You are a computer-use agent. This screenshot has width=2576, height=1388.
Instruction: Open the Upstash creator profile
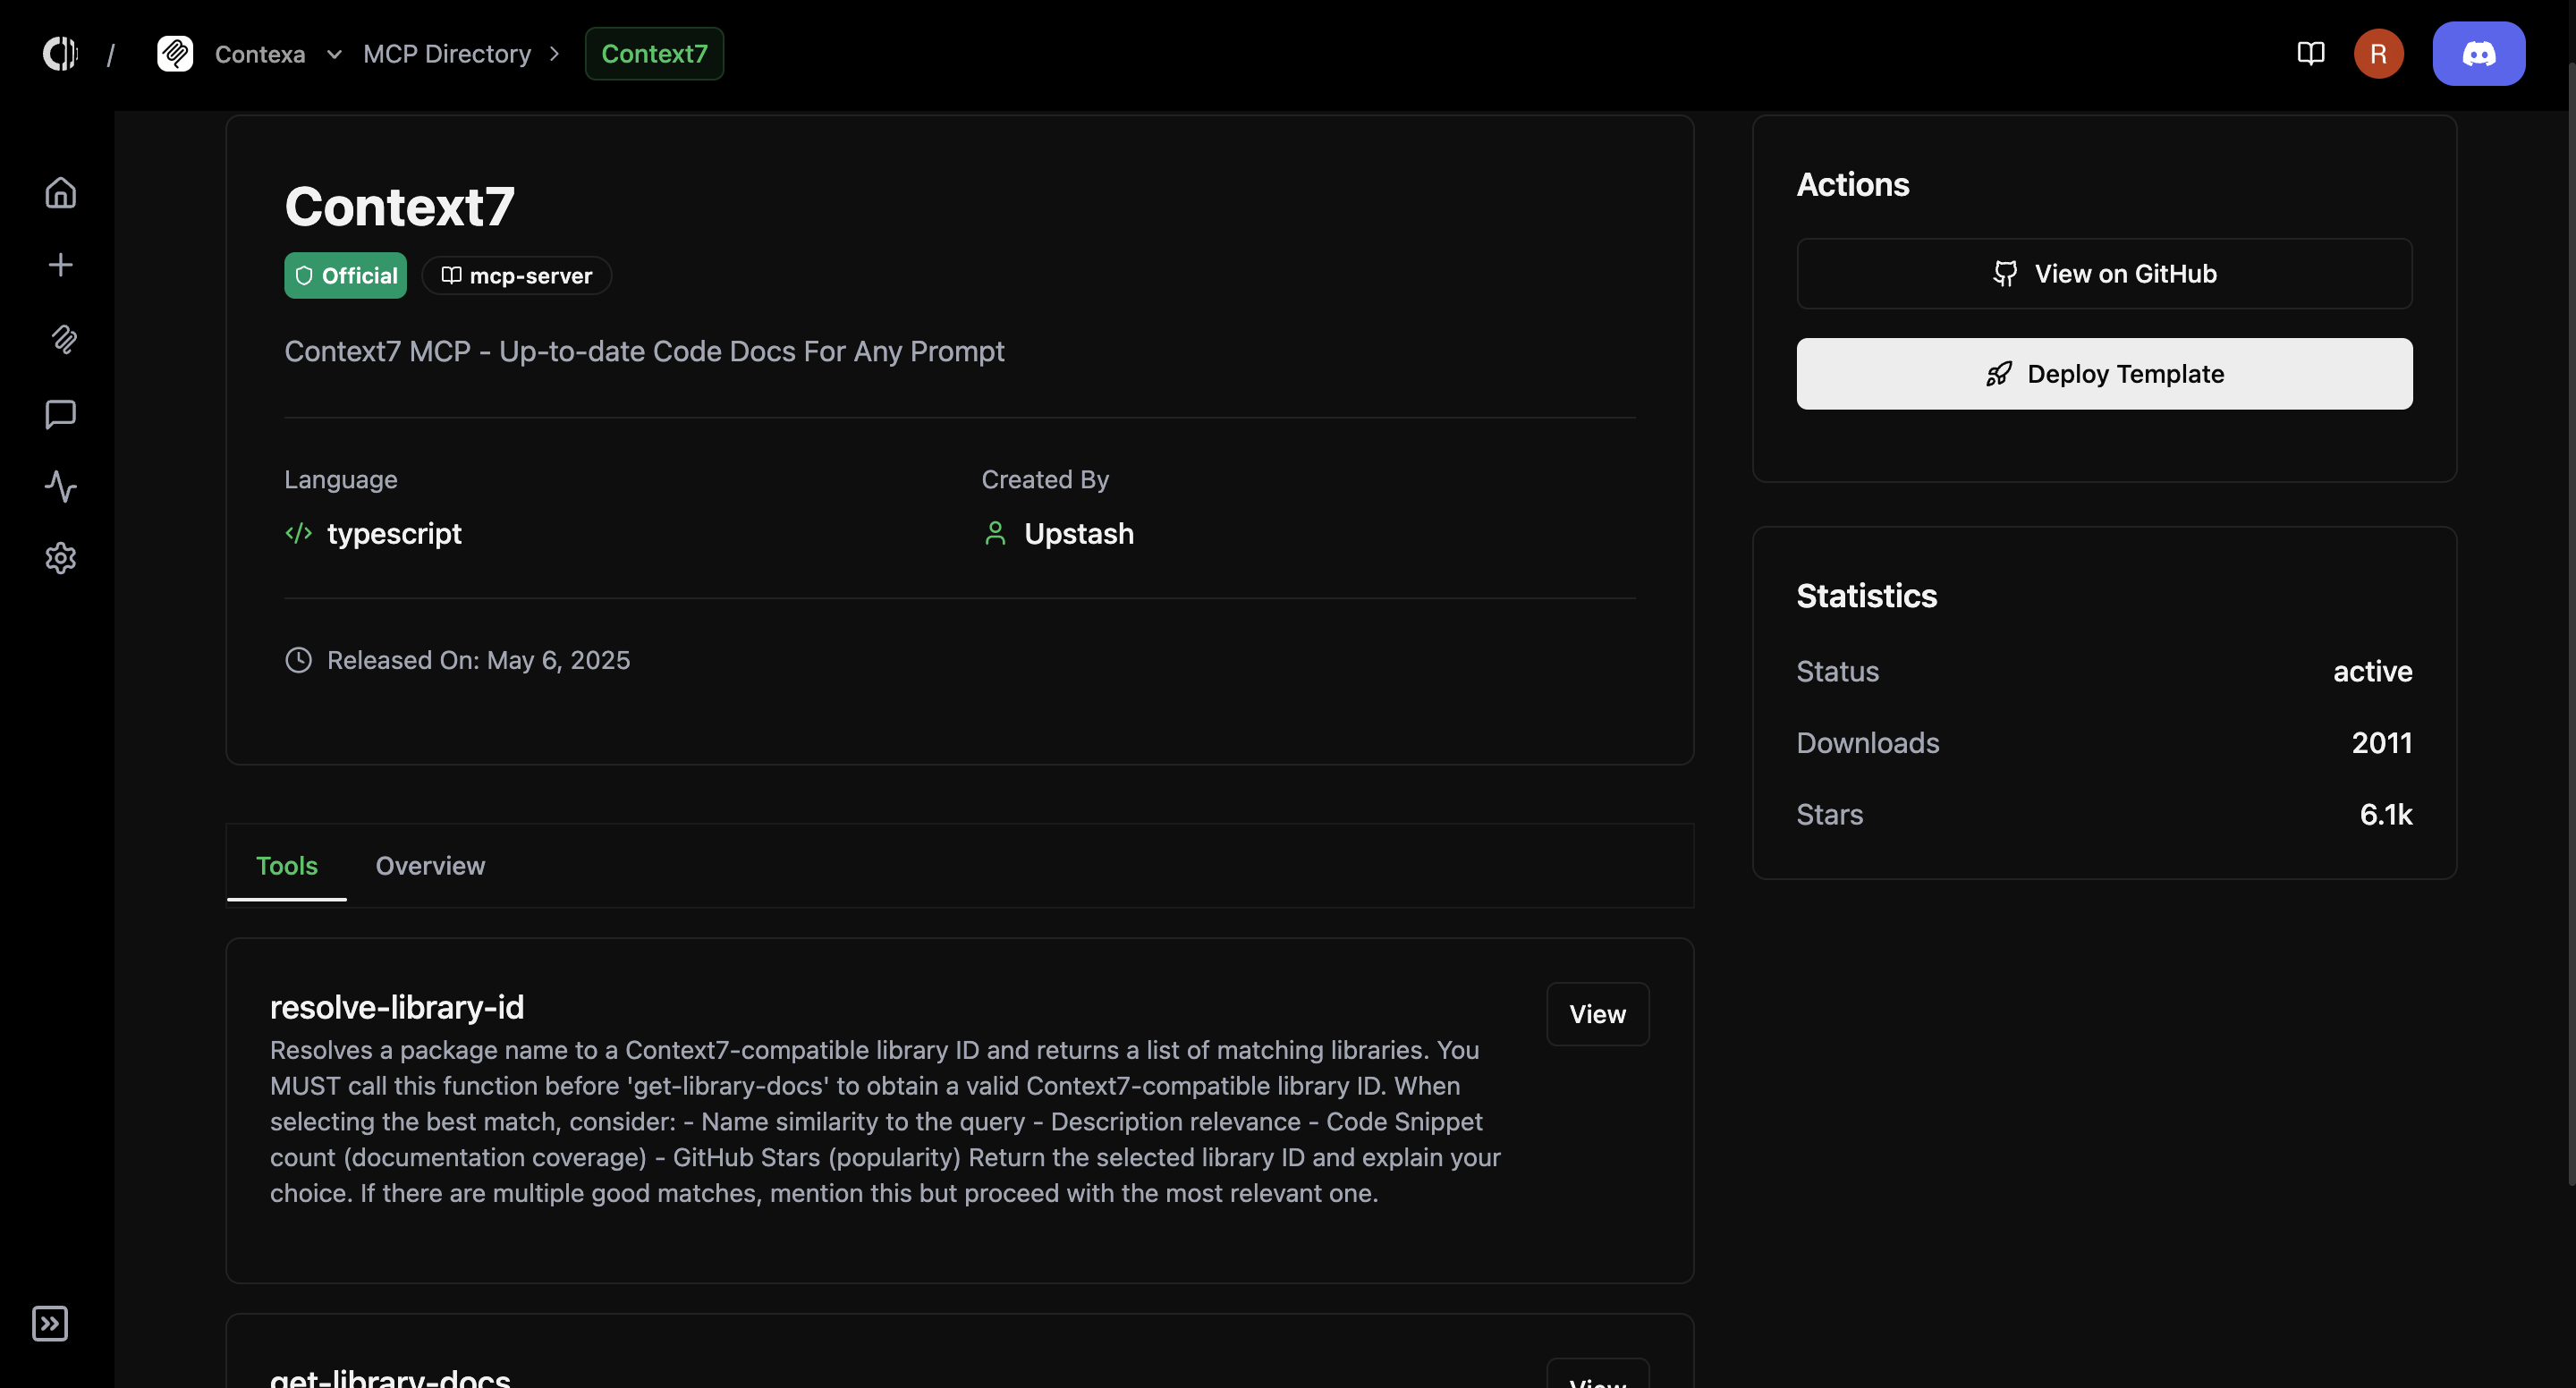coord(1079,533)
